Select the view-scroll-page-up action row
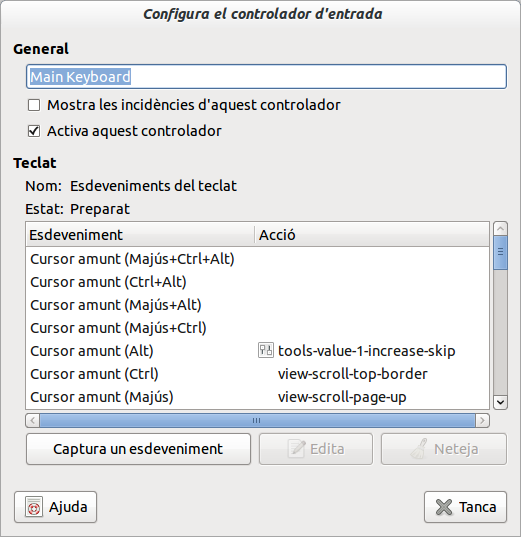Viewport: 521px width, 537px height. (257, 397)
